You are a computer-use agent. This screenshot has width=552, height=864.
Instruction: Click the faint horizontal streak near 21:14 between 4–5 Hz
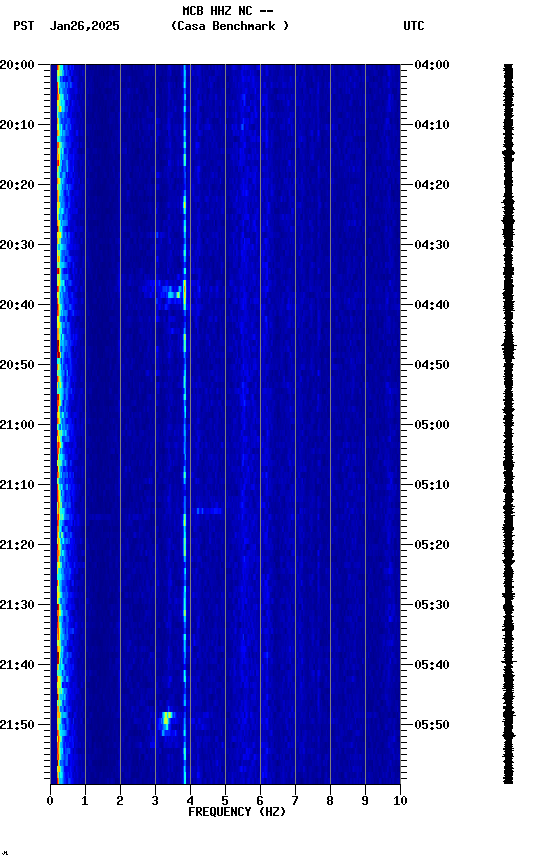[209, 511]
